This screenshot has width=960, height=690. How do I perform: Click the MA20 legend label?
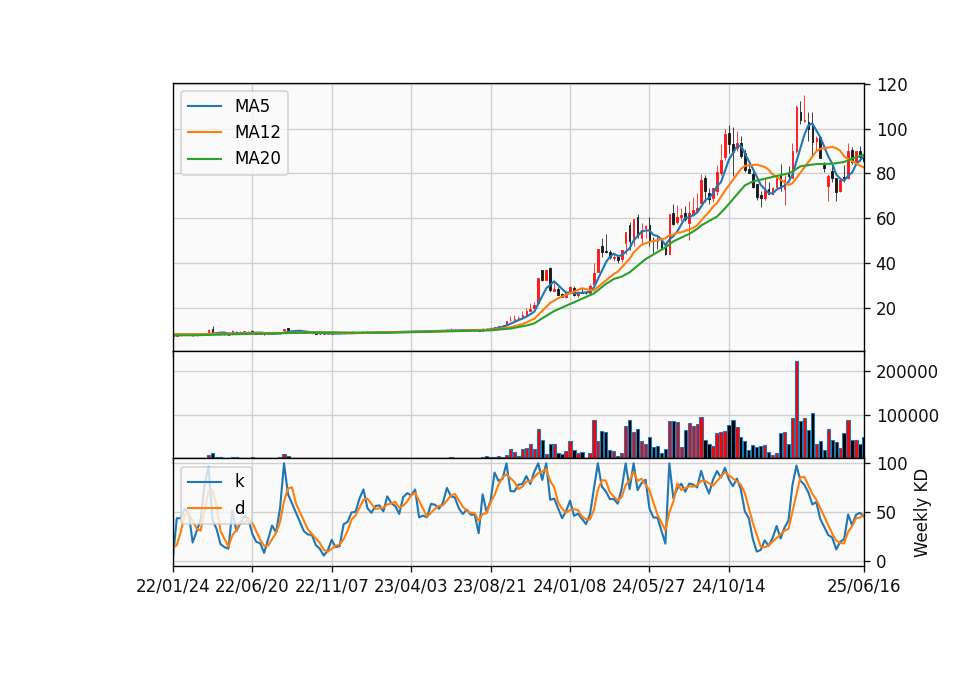pos(257,158)
